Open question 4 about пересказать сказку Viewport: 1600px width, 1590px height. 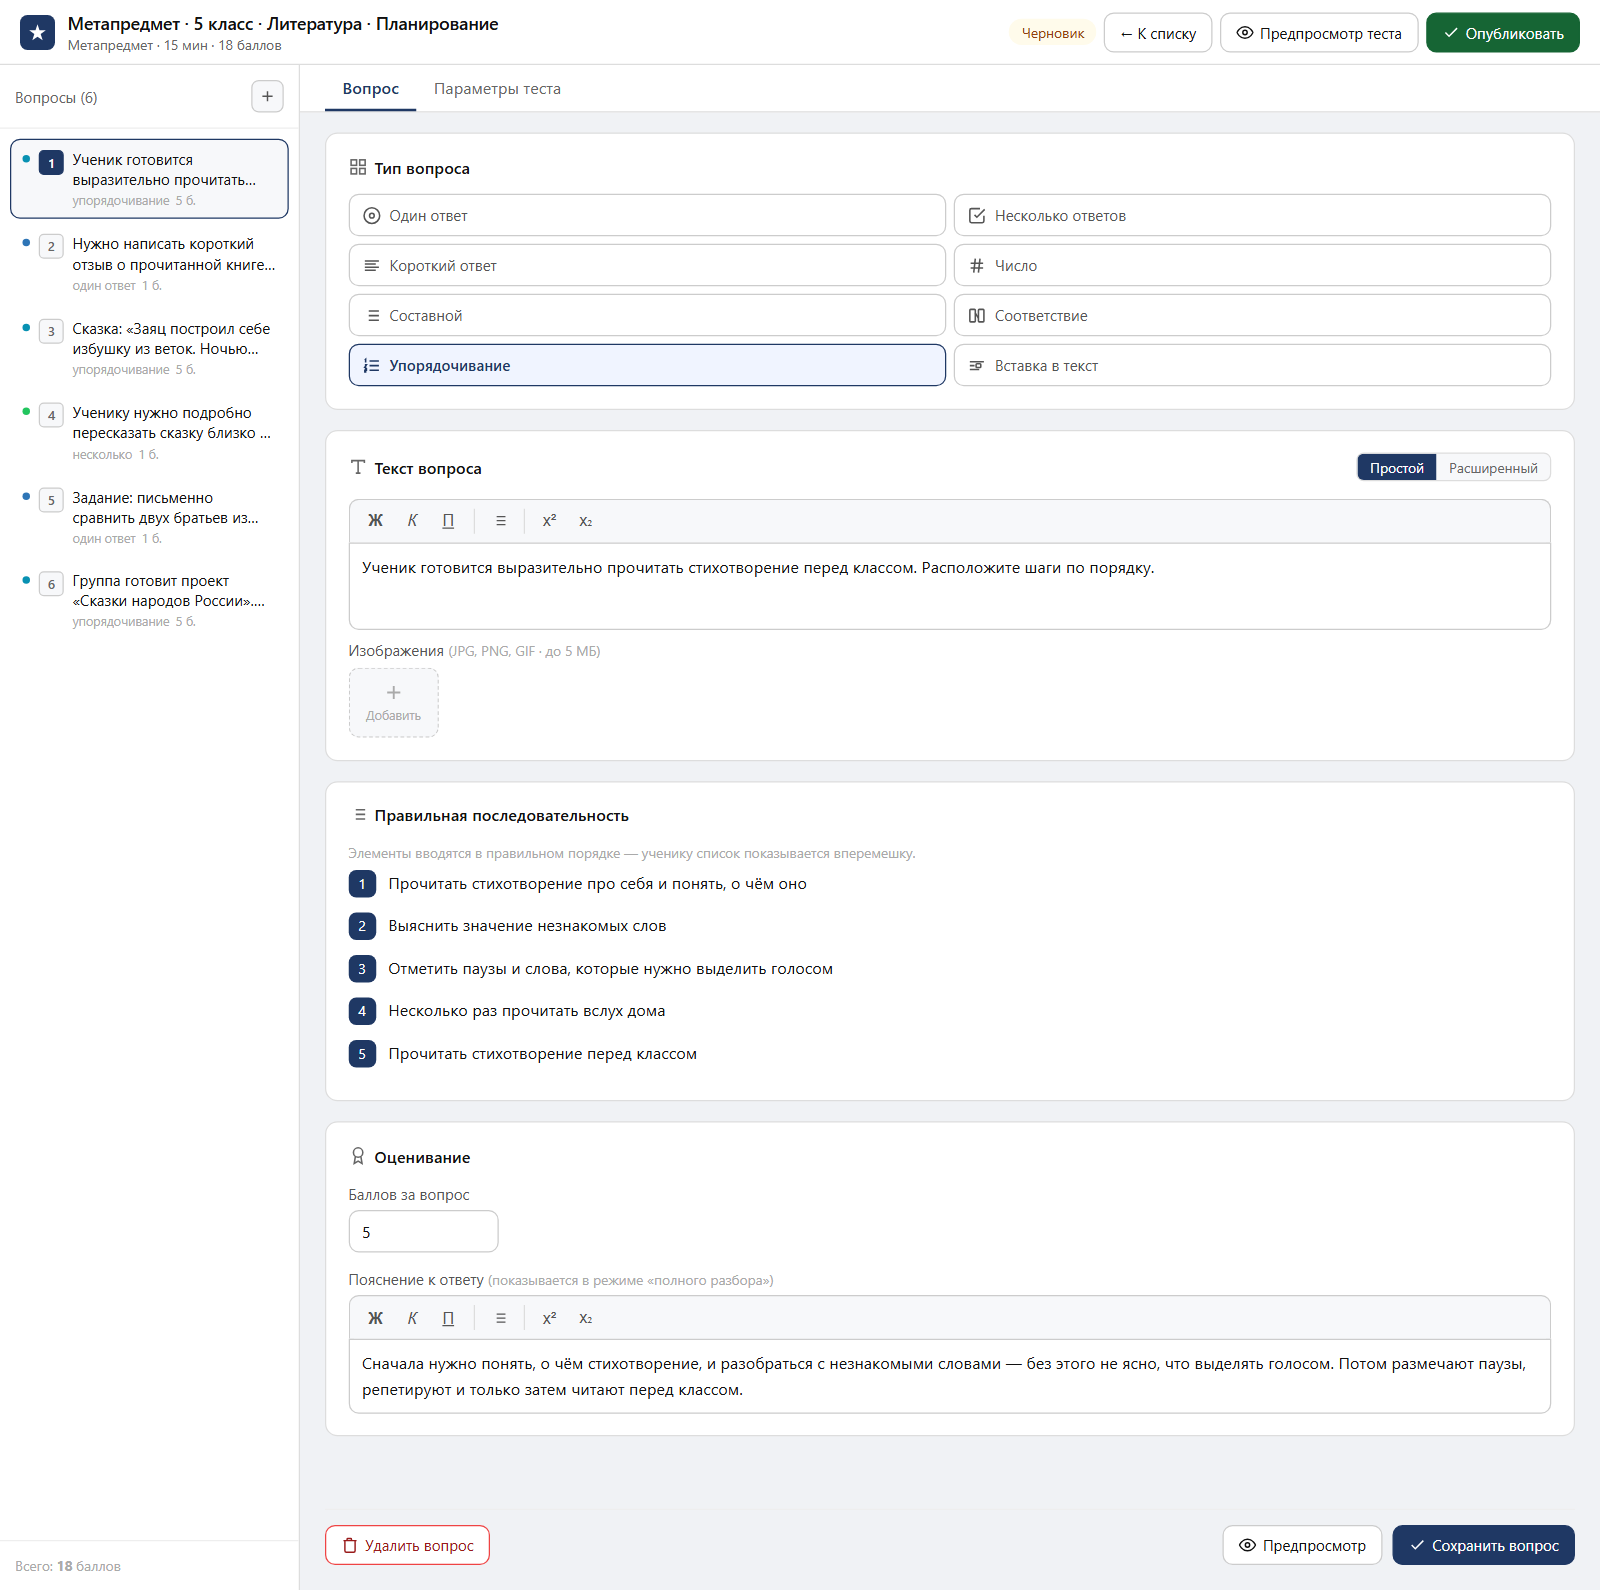[x=149, y=432]
